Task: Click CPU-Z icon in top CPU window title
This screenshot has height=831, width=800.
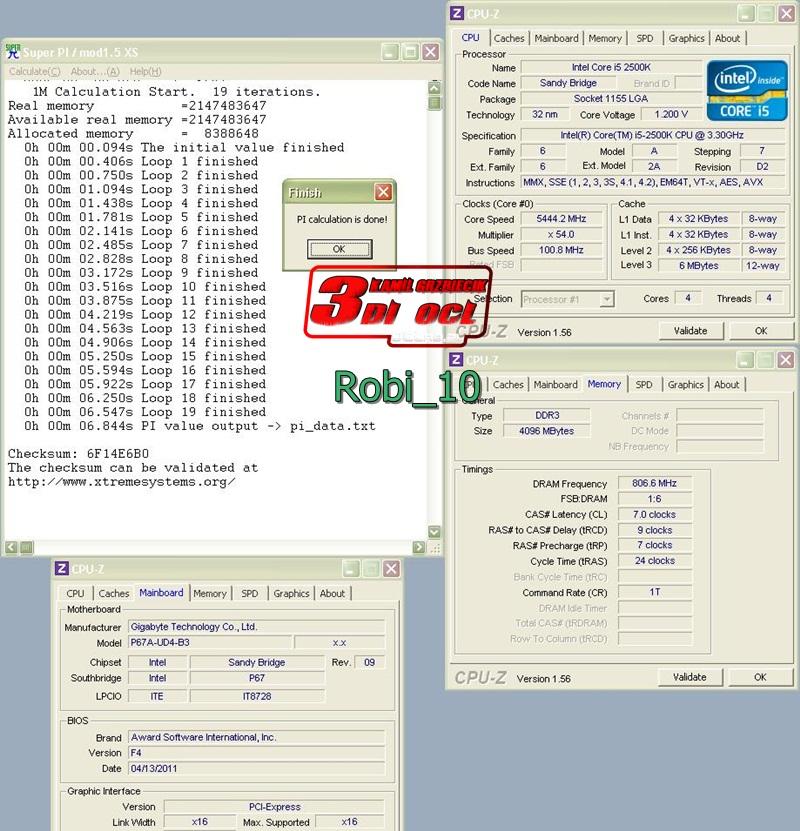Action: point(457,13)
